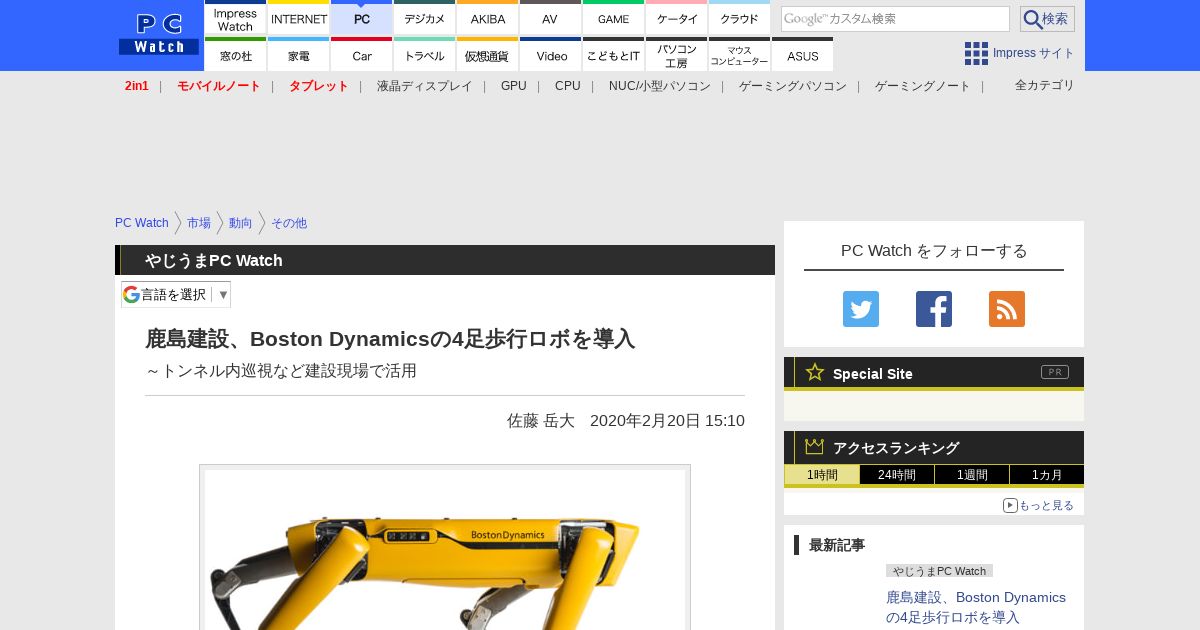Click the その他 breadcrumb link
Viewport: 1200px width, 630px height.
[289, 223]
